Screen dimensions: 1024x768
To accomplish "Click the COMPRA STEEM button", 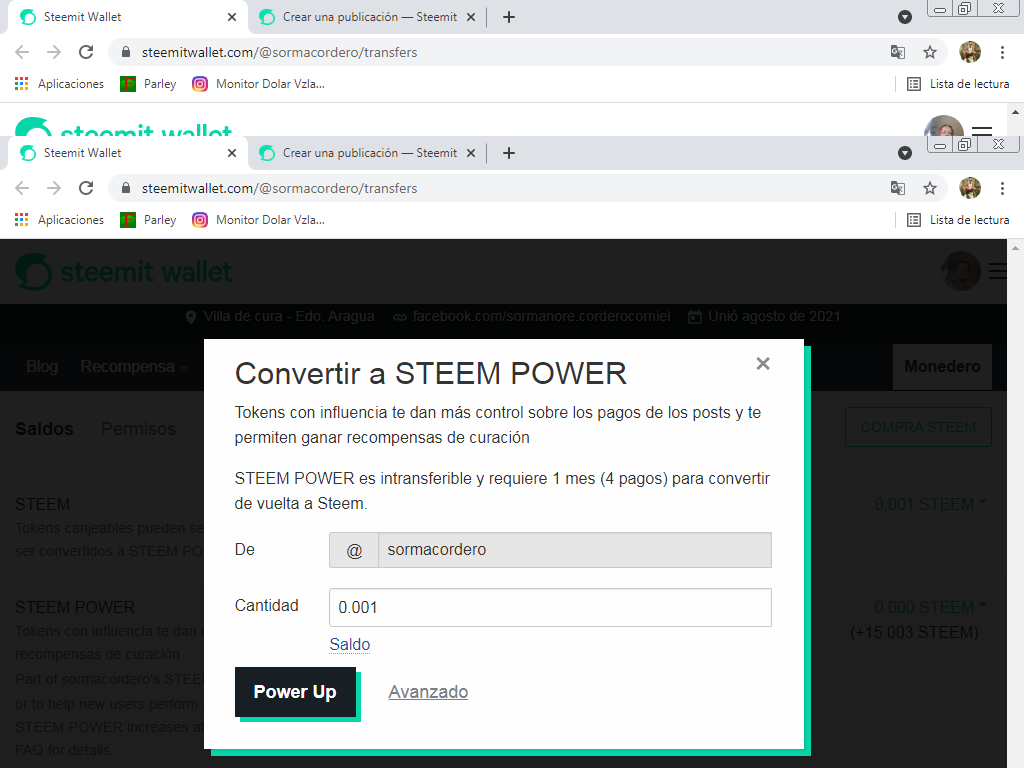I will pos(918,427).
